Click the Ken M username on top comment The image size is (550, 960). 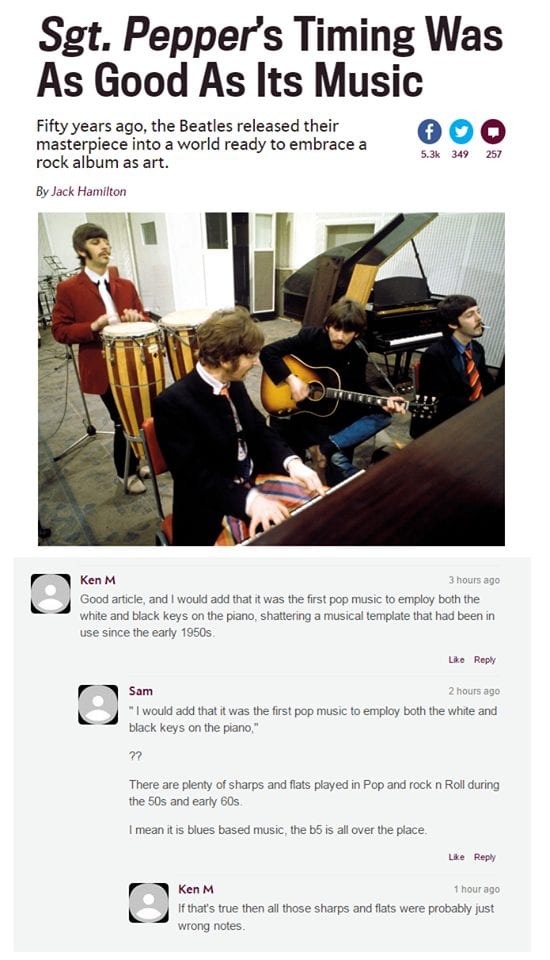click(x=97, y=580)
